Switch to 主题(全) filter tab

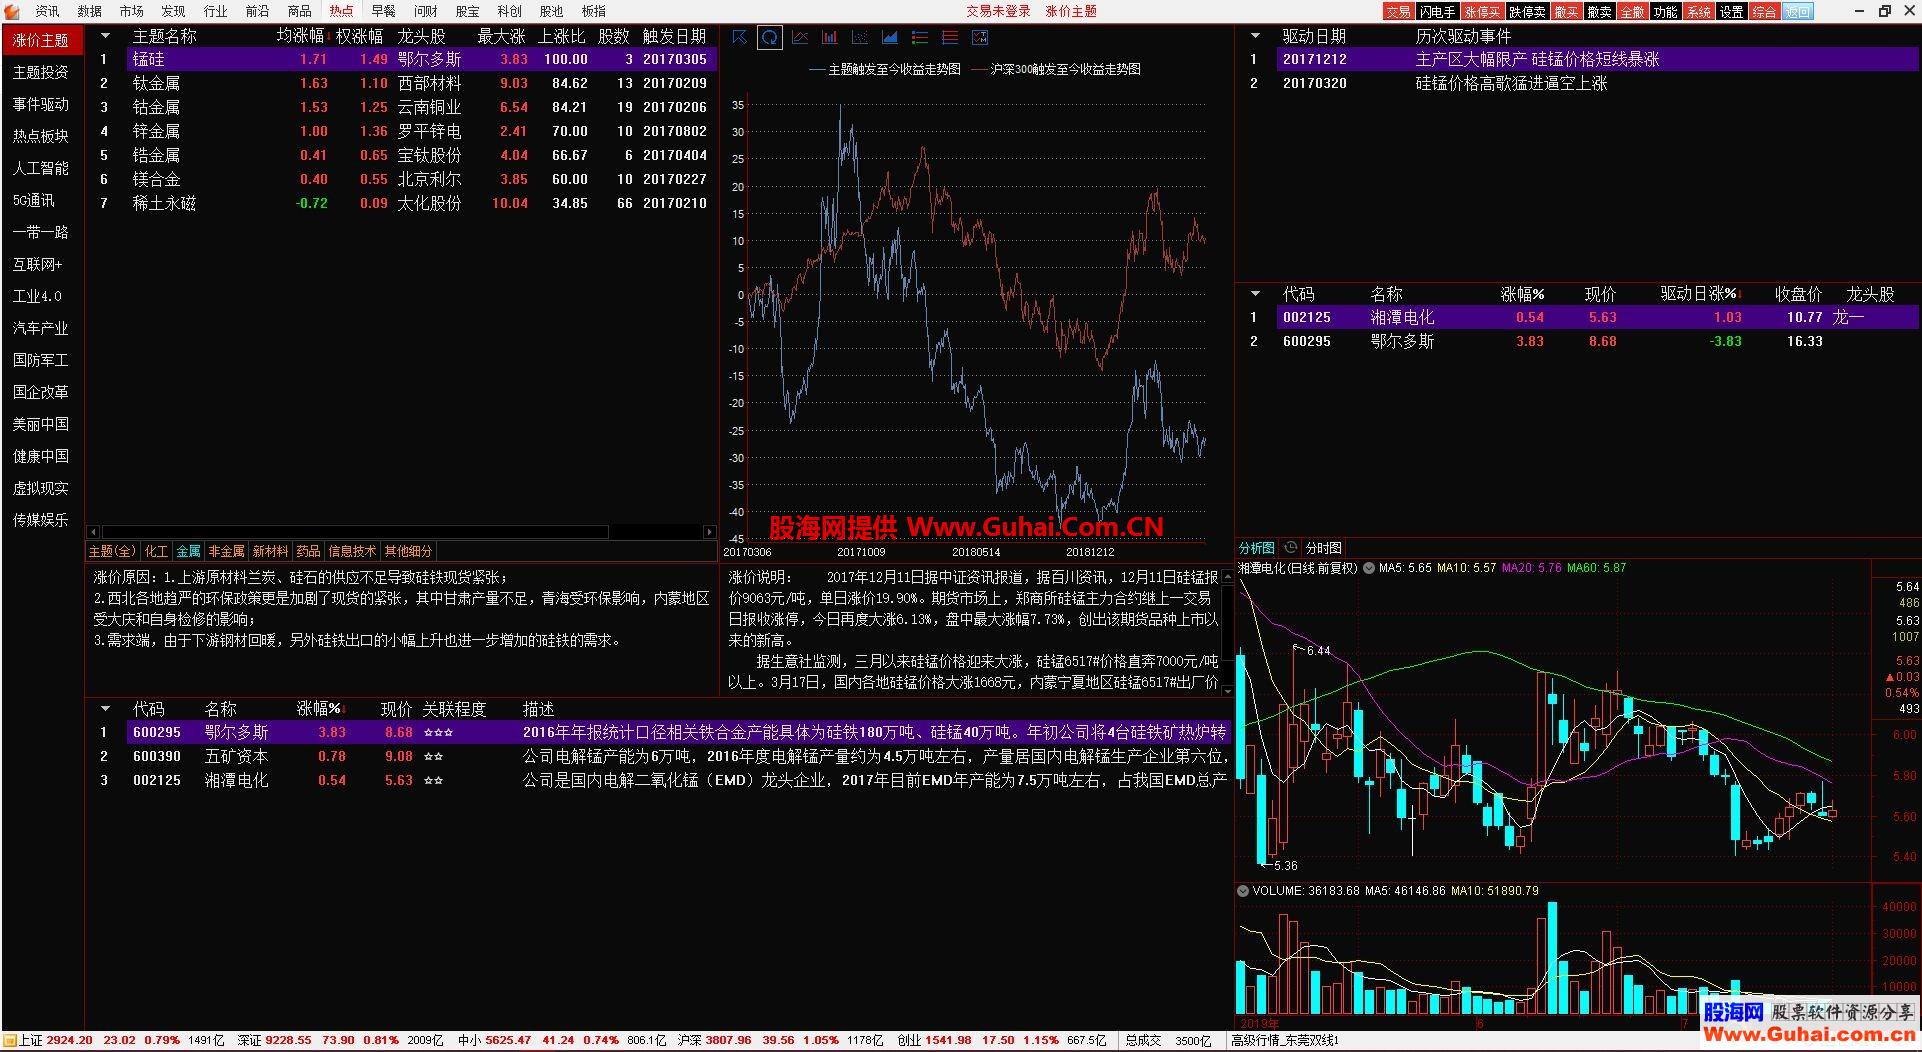[x=112, y=551]
